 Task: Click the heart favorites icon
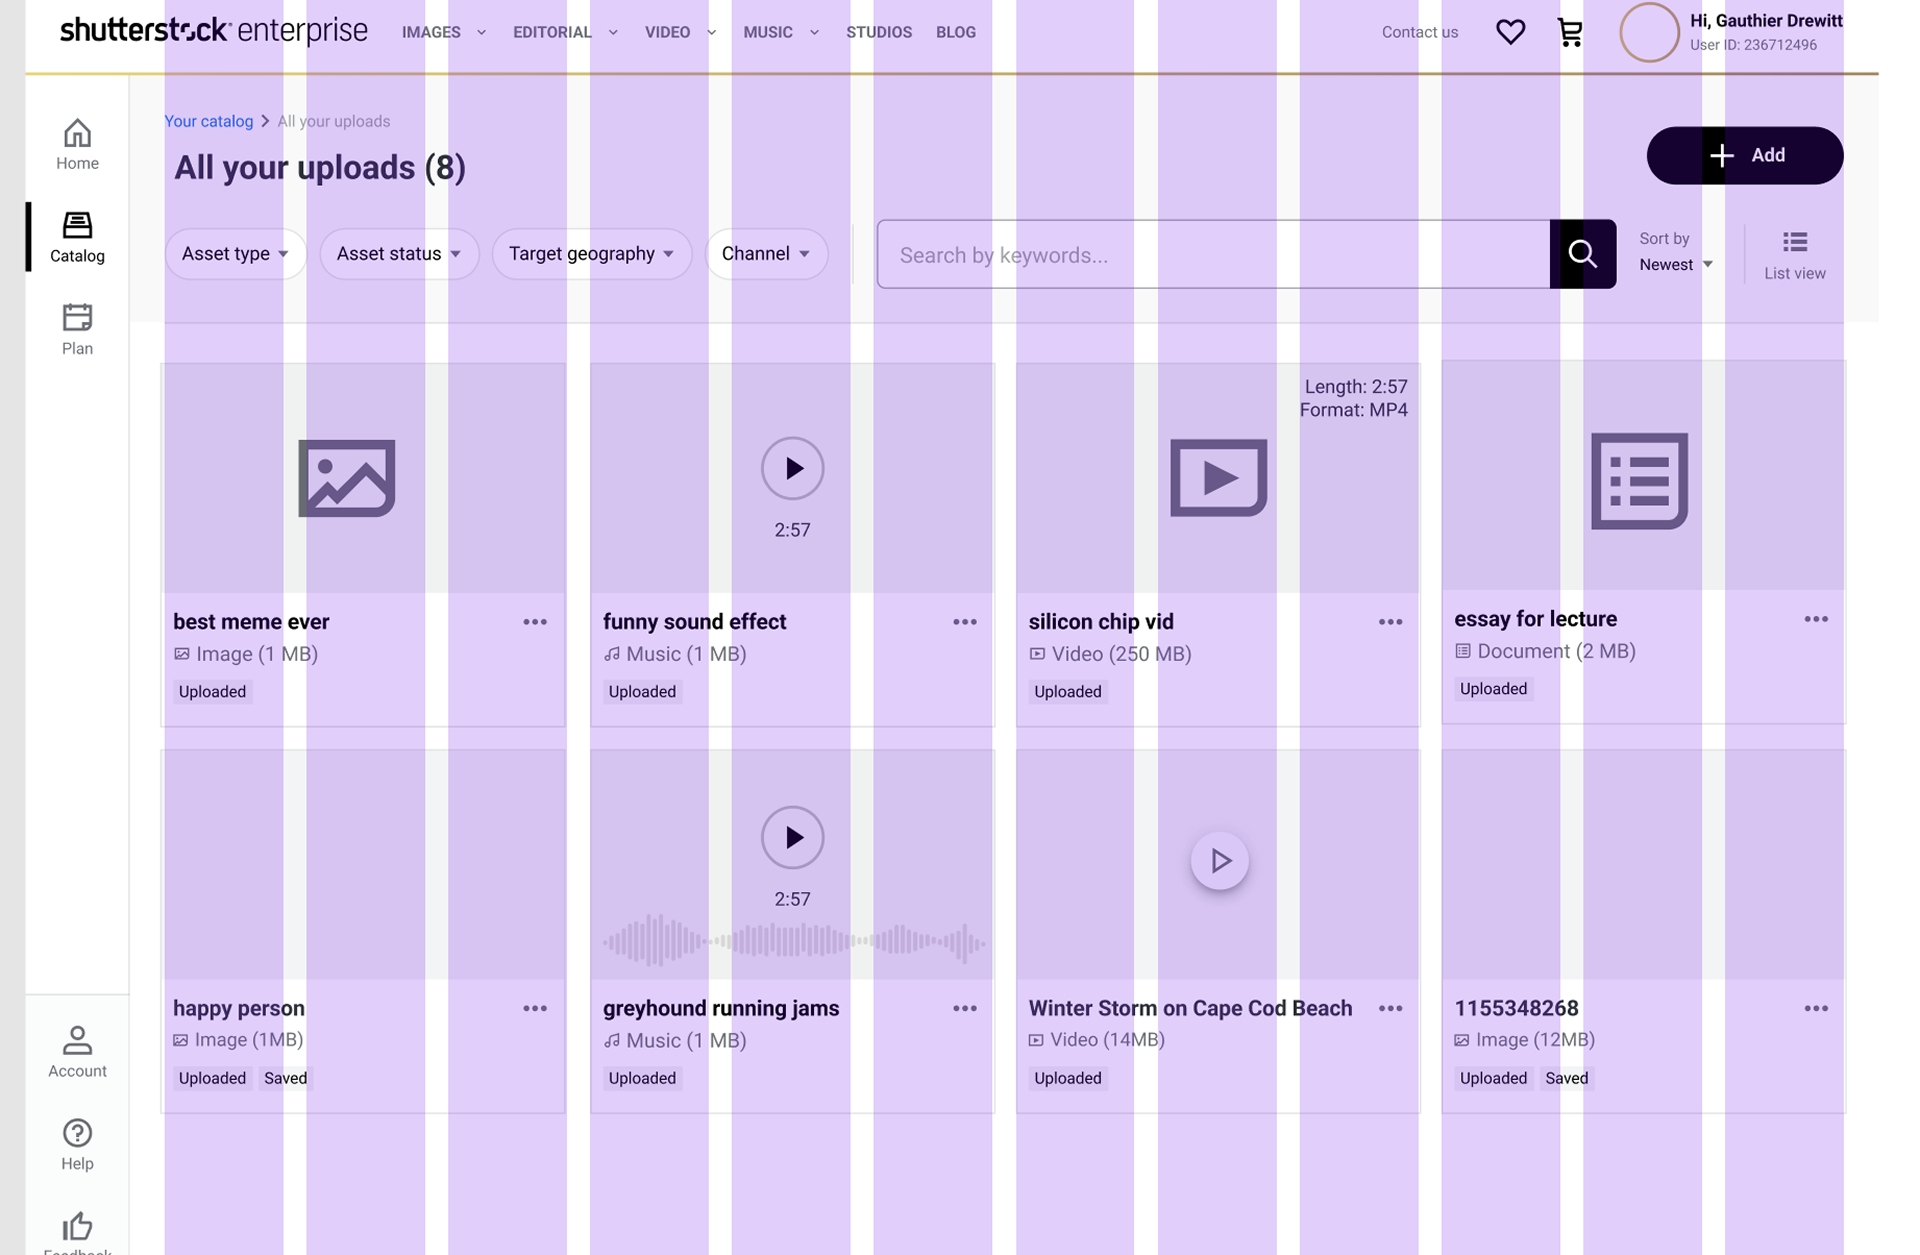[1510, 32]
